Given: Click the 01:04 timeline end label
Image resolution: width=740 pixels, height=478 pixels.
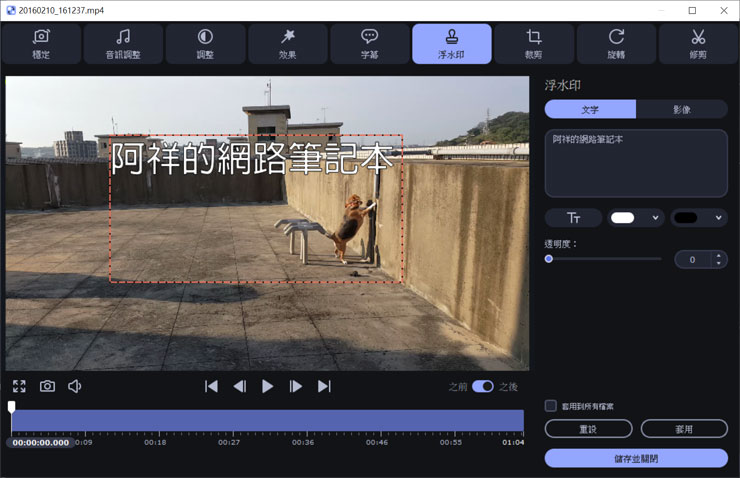Looking at the screenshot, I should tap(513, 443).
